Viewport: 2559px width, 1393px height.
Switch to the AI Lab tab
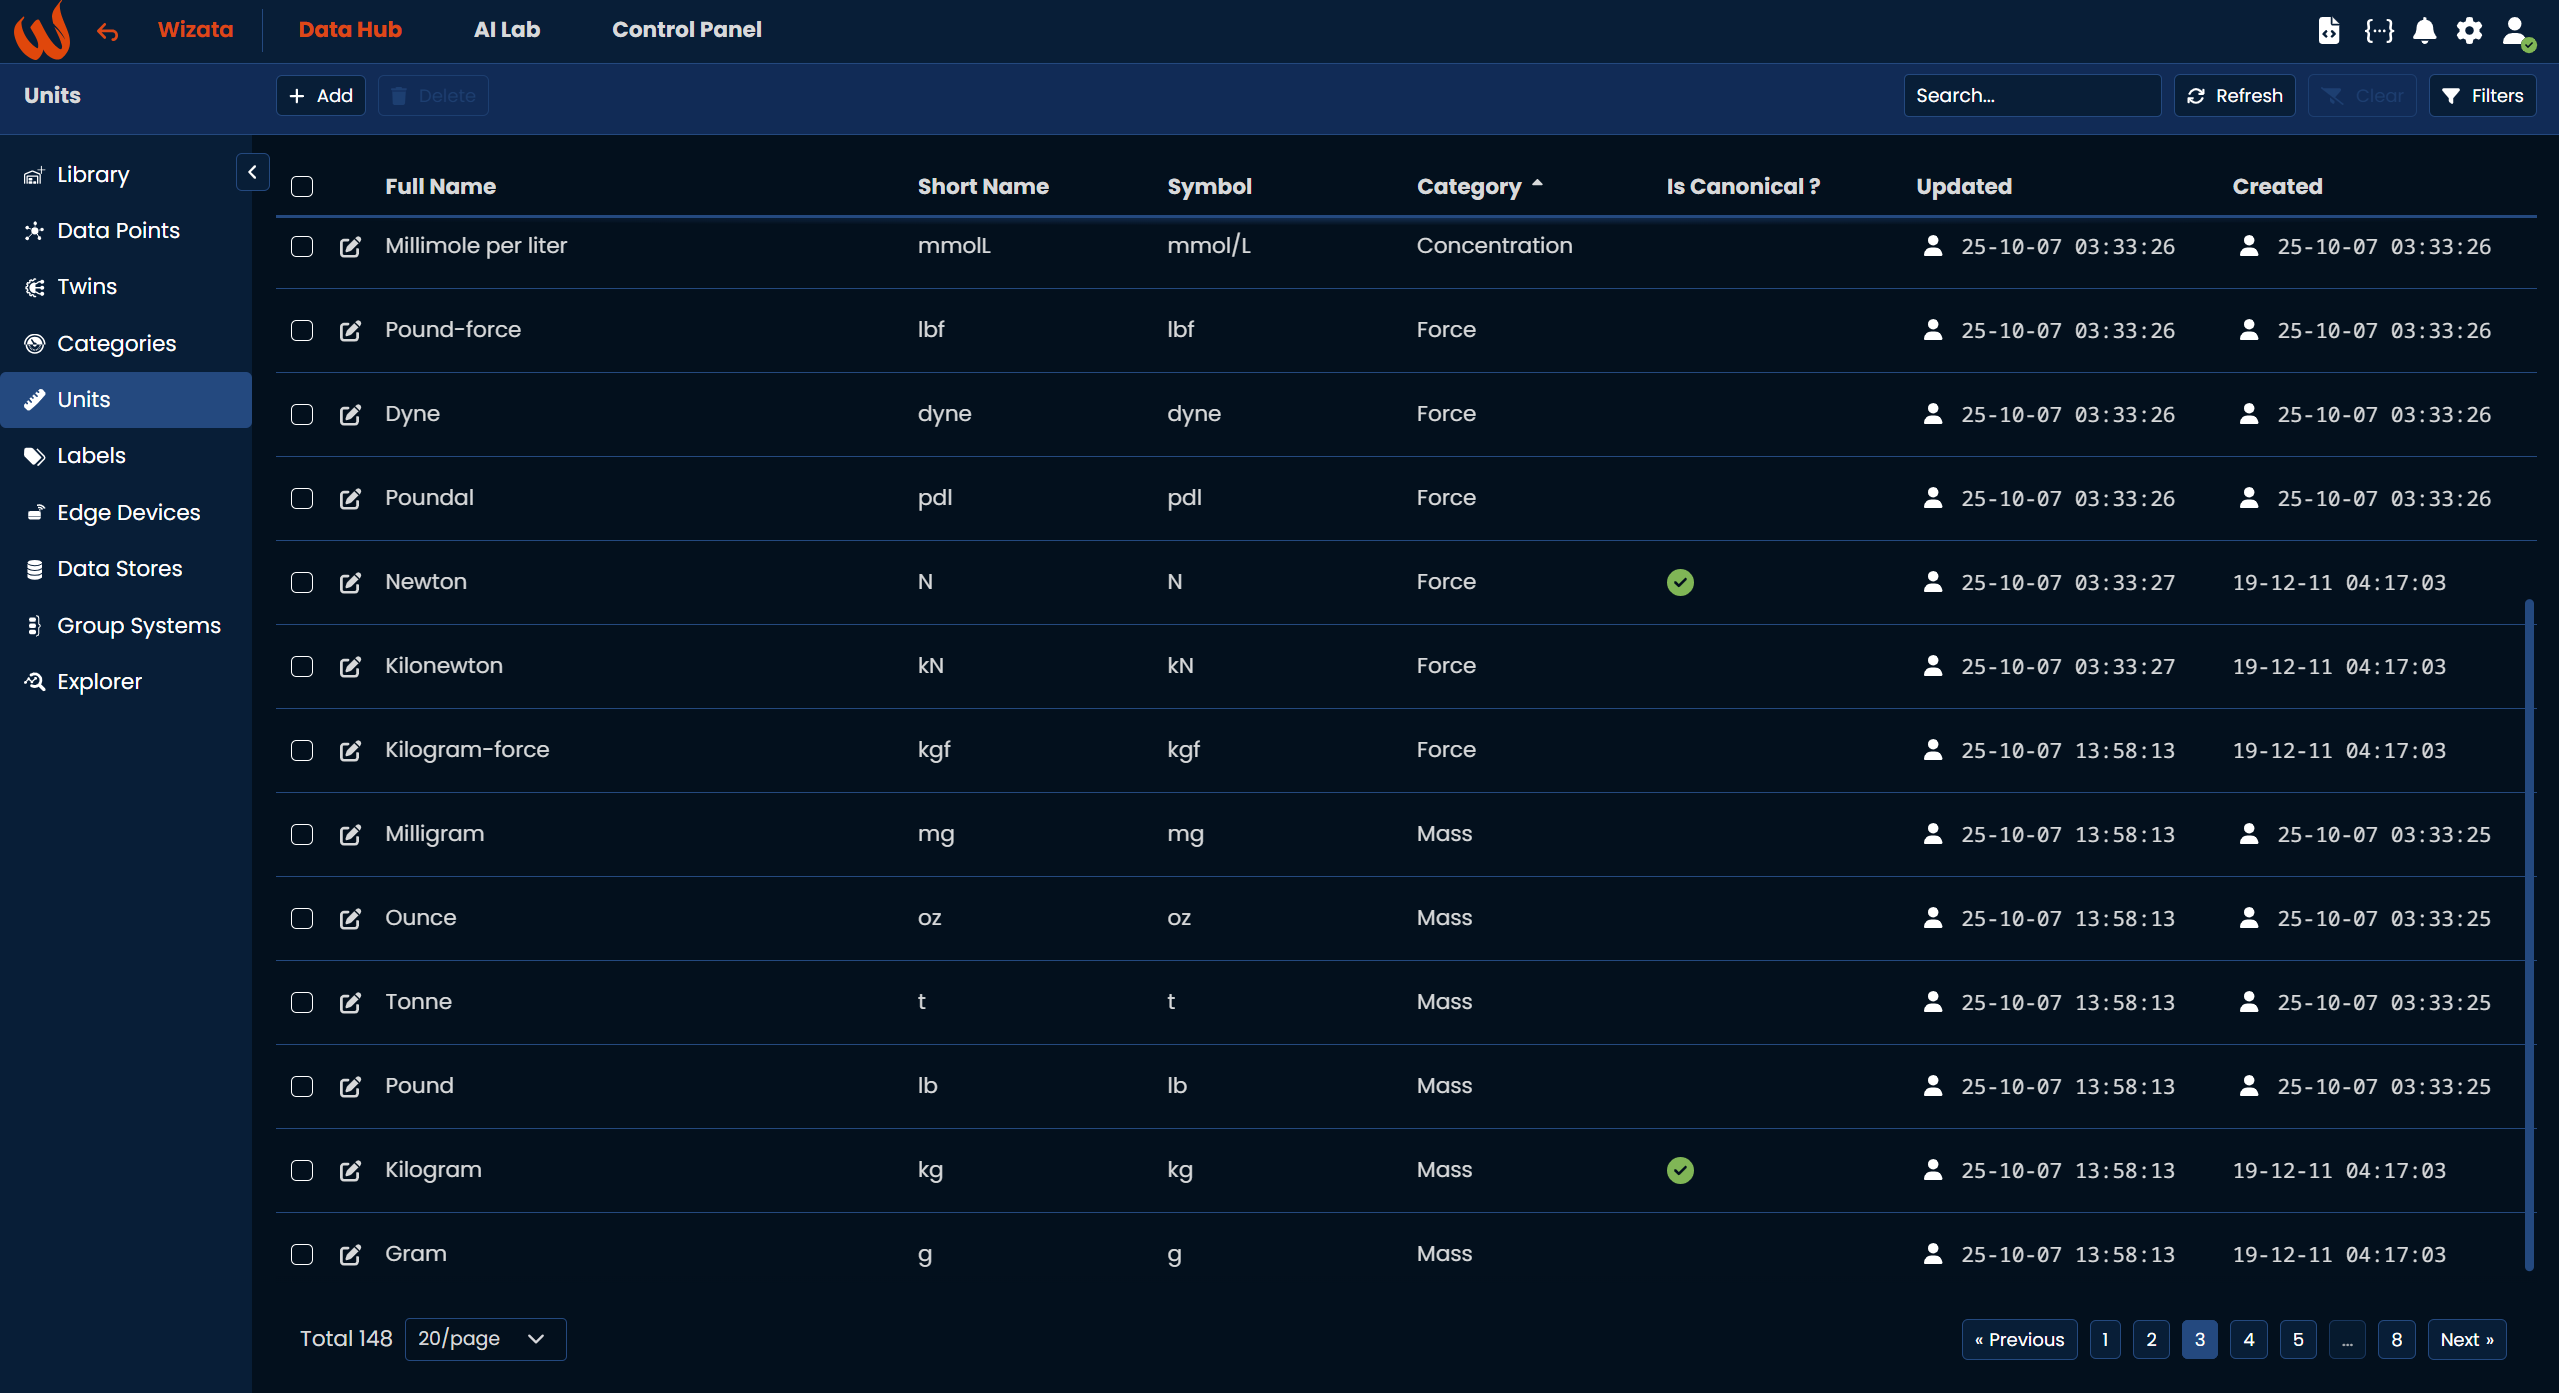tap(506, 30)
